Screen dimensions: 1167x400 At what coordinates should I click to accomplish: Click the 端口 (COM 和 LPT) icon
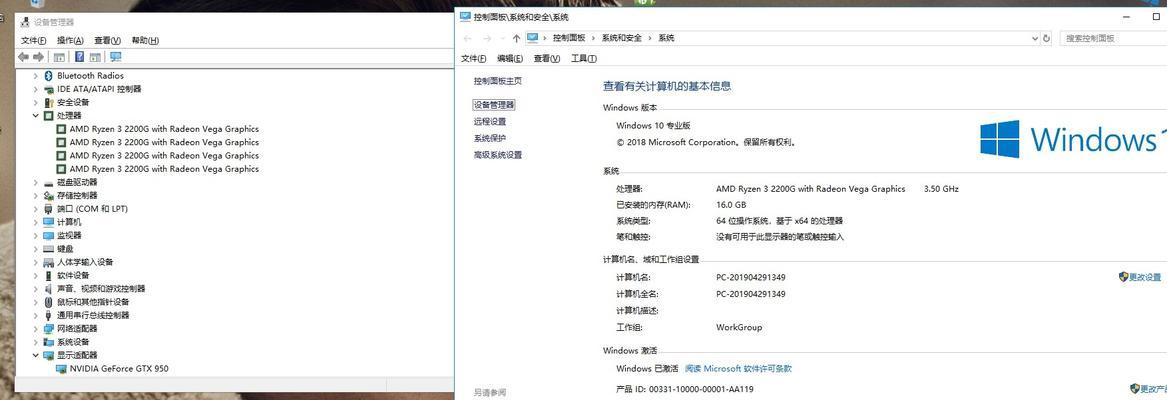(x=48, y=209)
